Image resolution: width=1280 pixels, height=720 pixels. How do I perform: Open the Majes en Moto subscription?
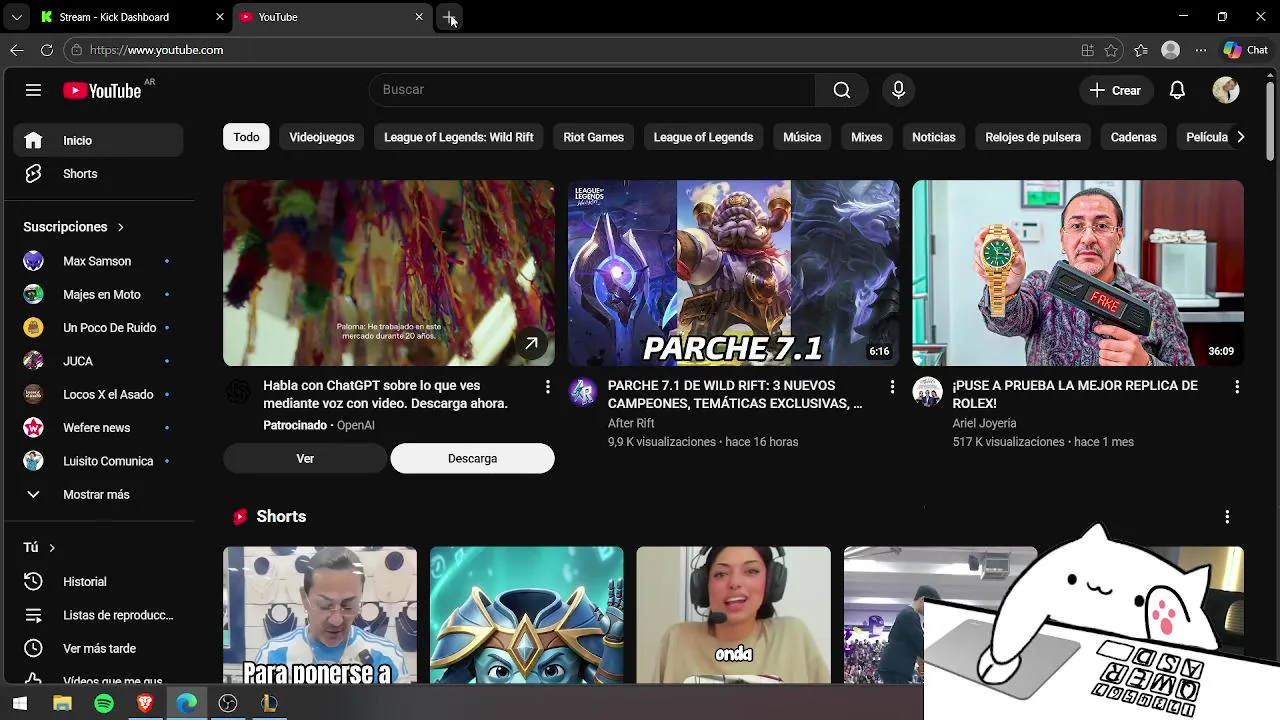[x=98, y=295]
